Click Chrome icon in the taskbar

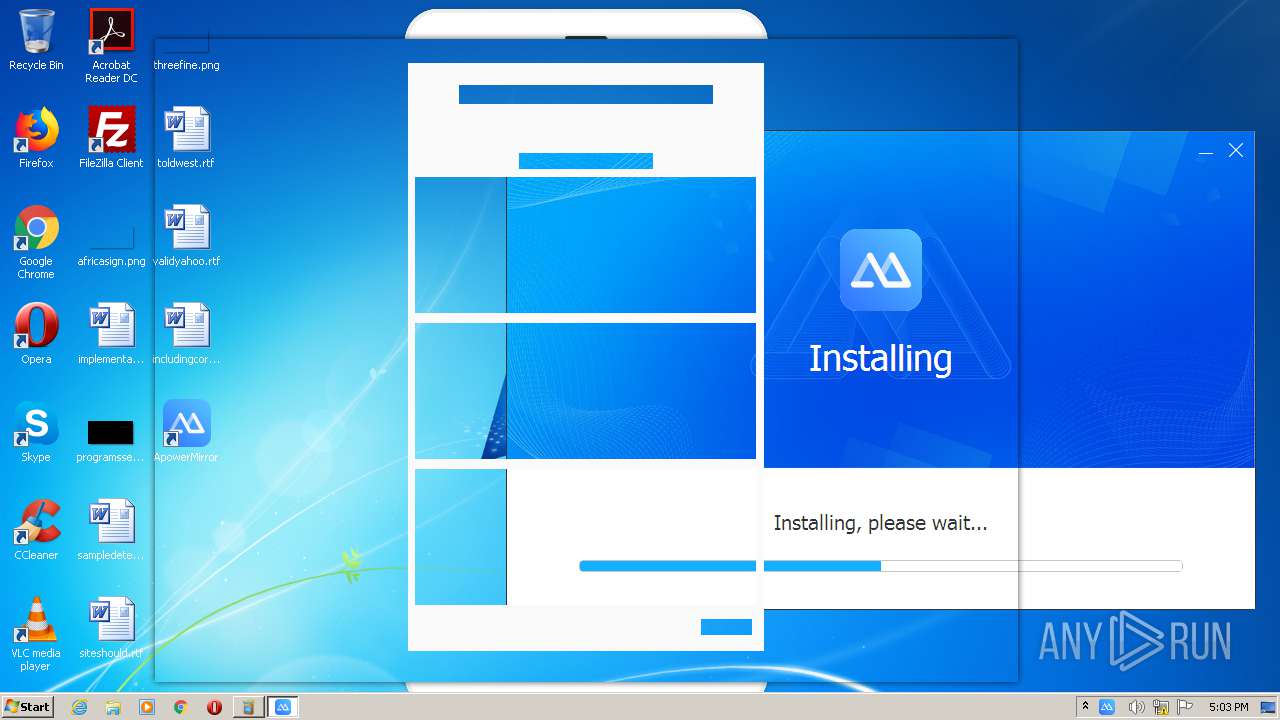(181, 707)
